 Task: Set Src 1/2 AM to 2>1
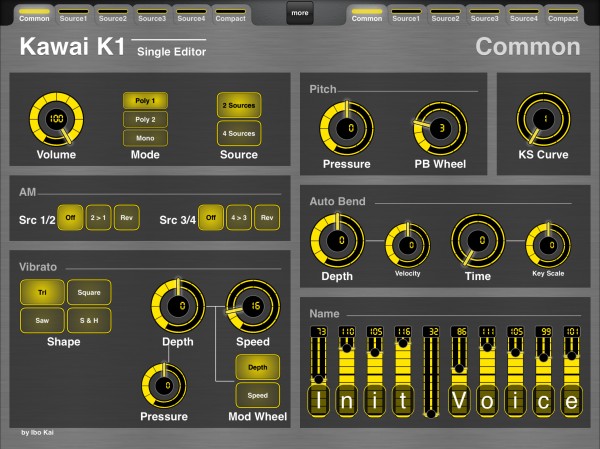[98, 217]
